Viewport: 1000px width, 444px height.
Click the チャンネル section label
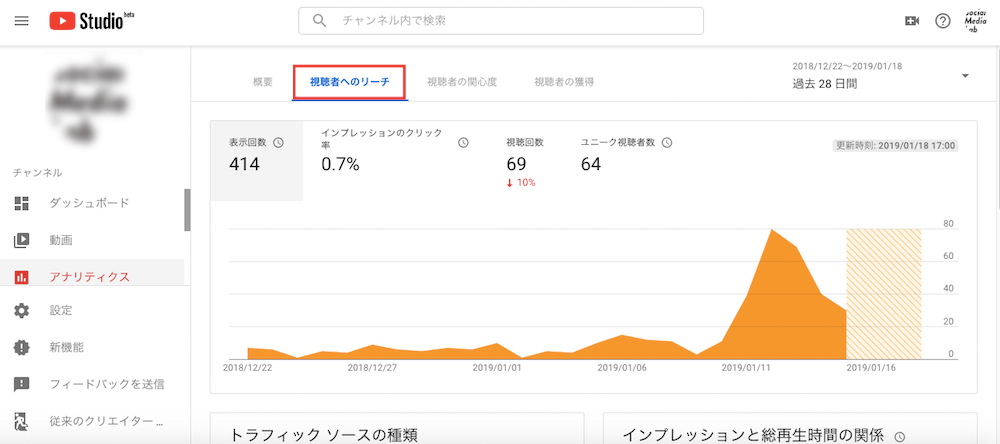click(38, 173)
